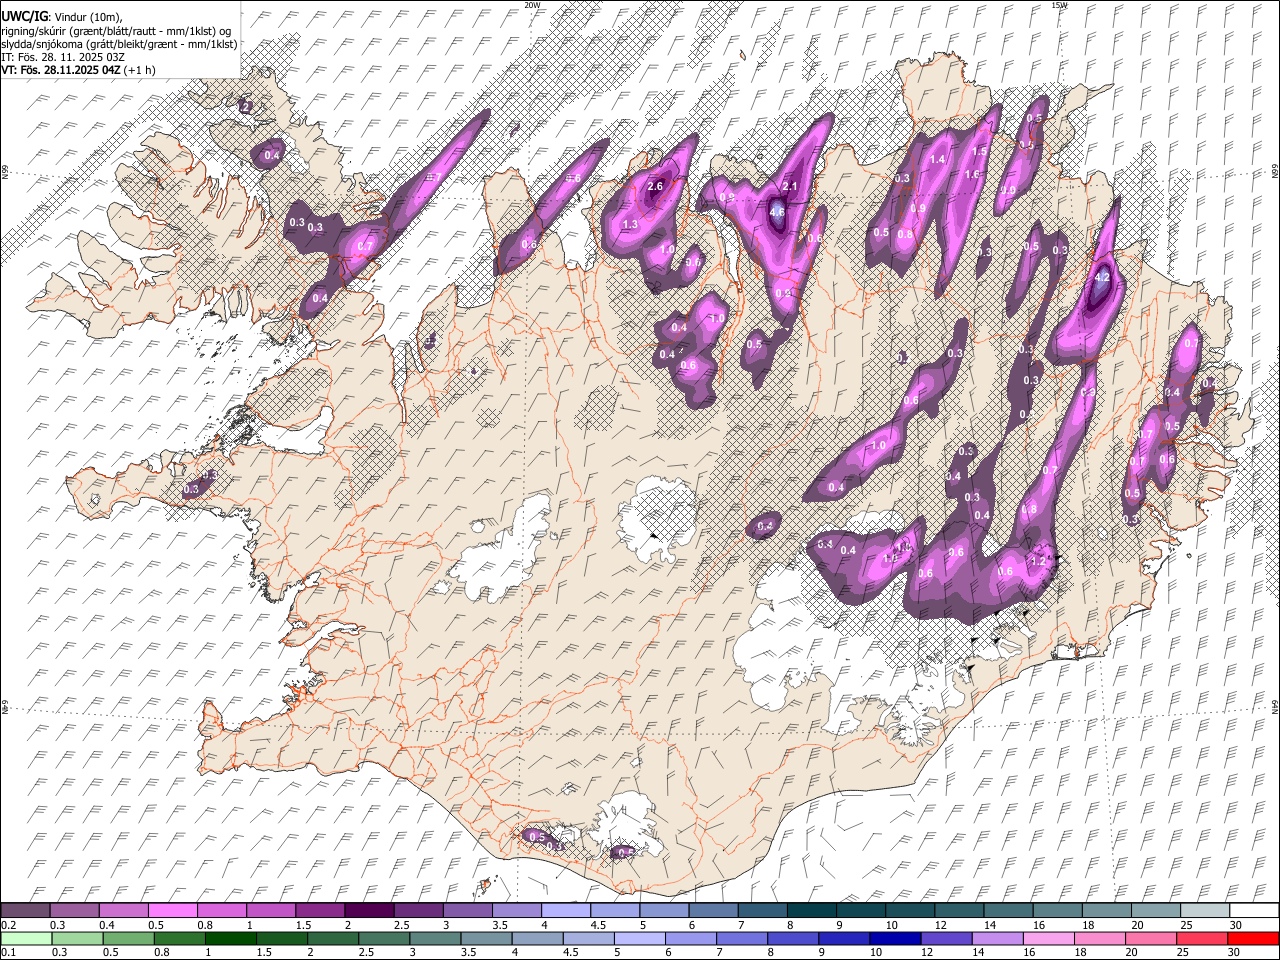Screen dimensions: 1280x960
Task: Select the 1.5 swatch in top legend row
Action: point(319,911)
